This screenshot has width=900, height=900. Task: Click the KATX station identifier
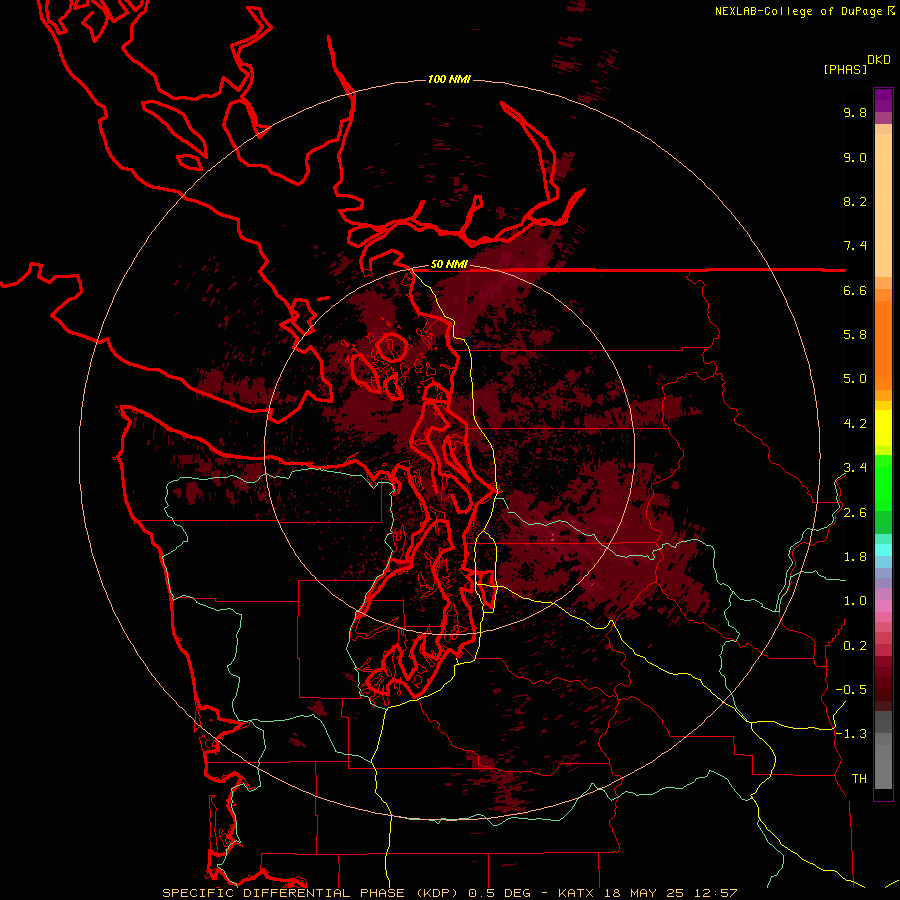(x=577, y=893)
